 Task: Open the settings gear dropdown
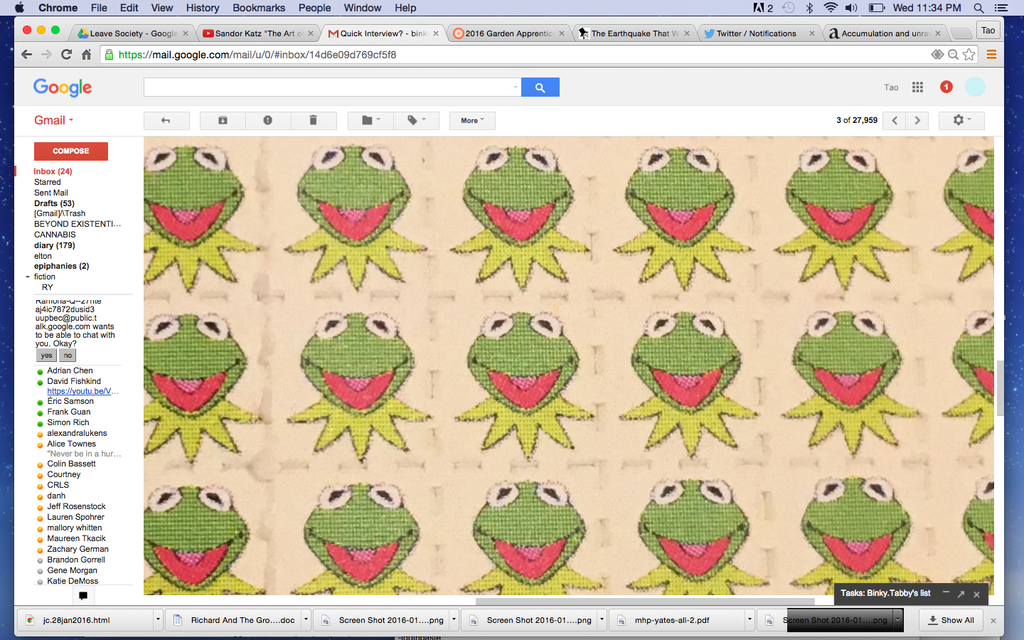click(961, 120)
